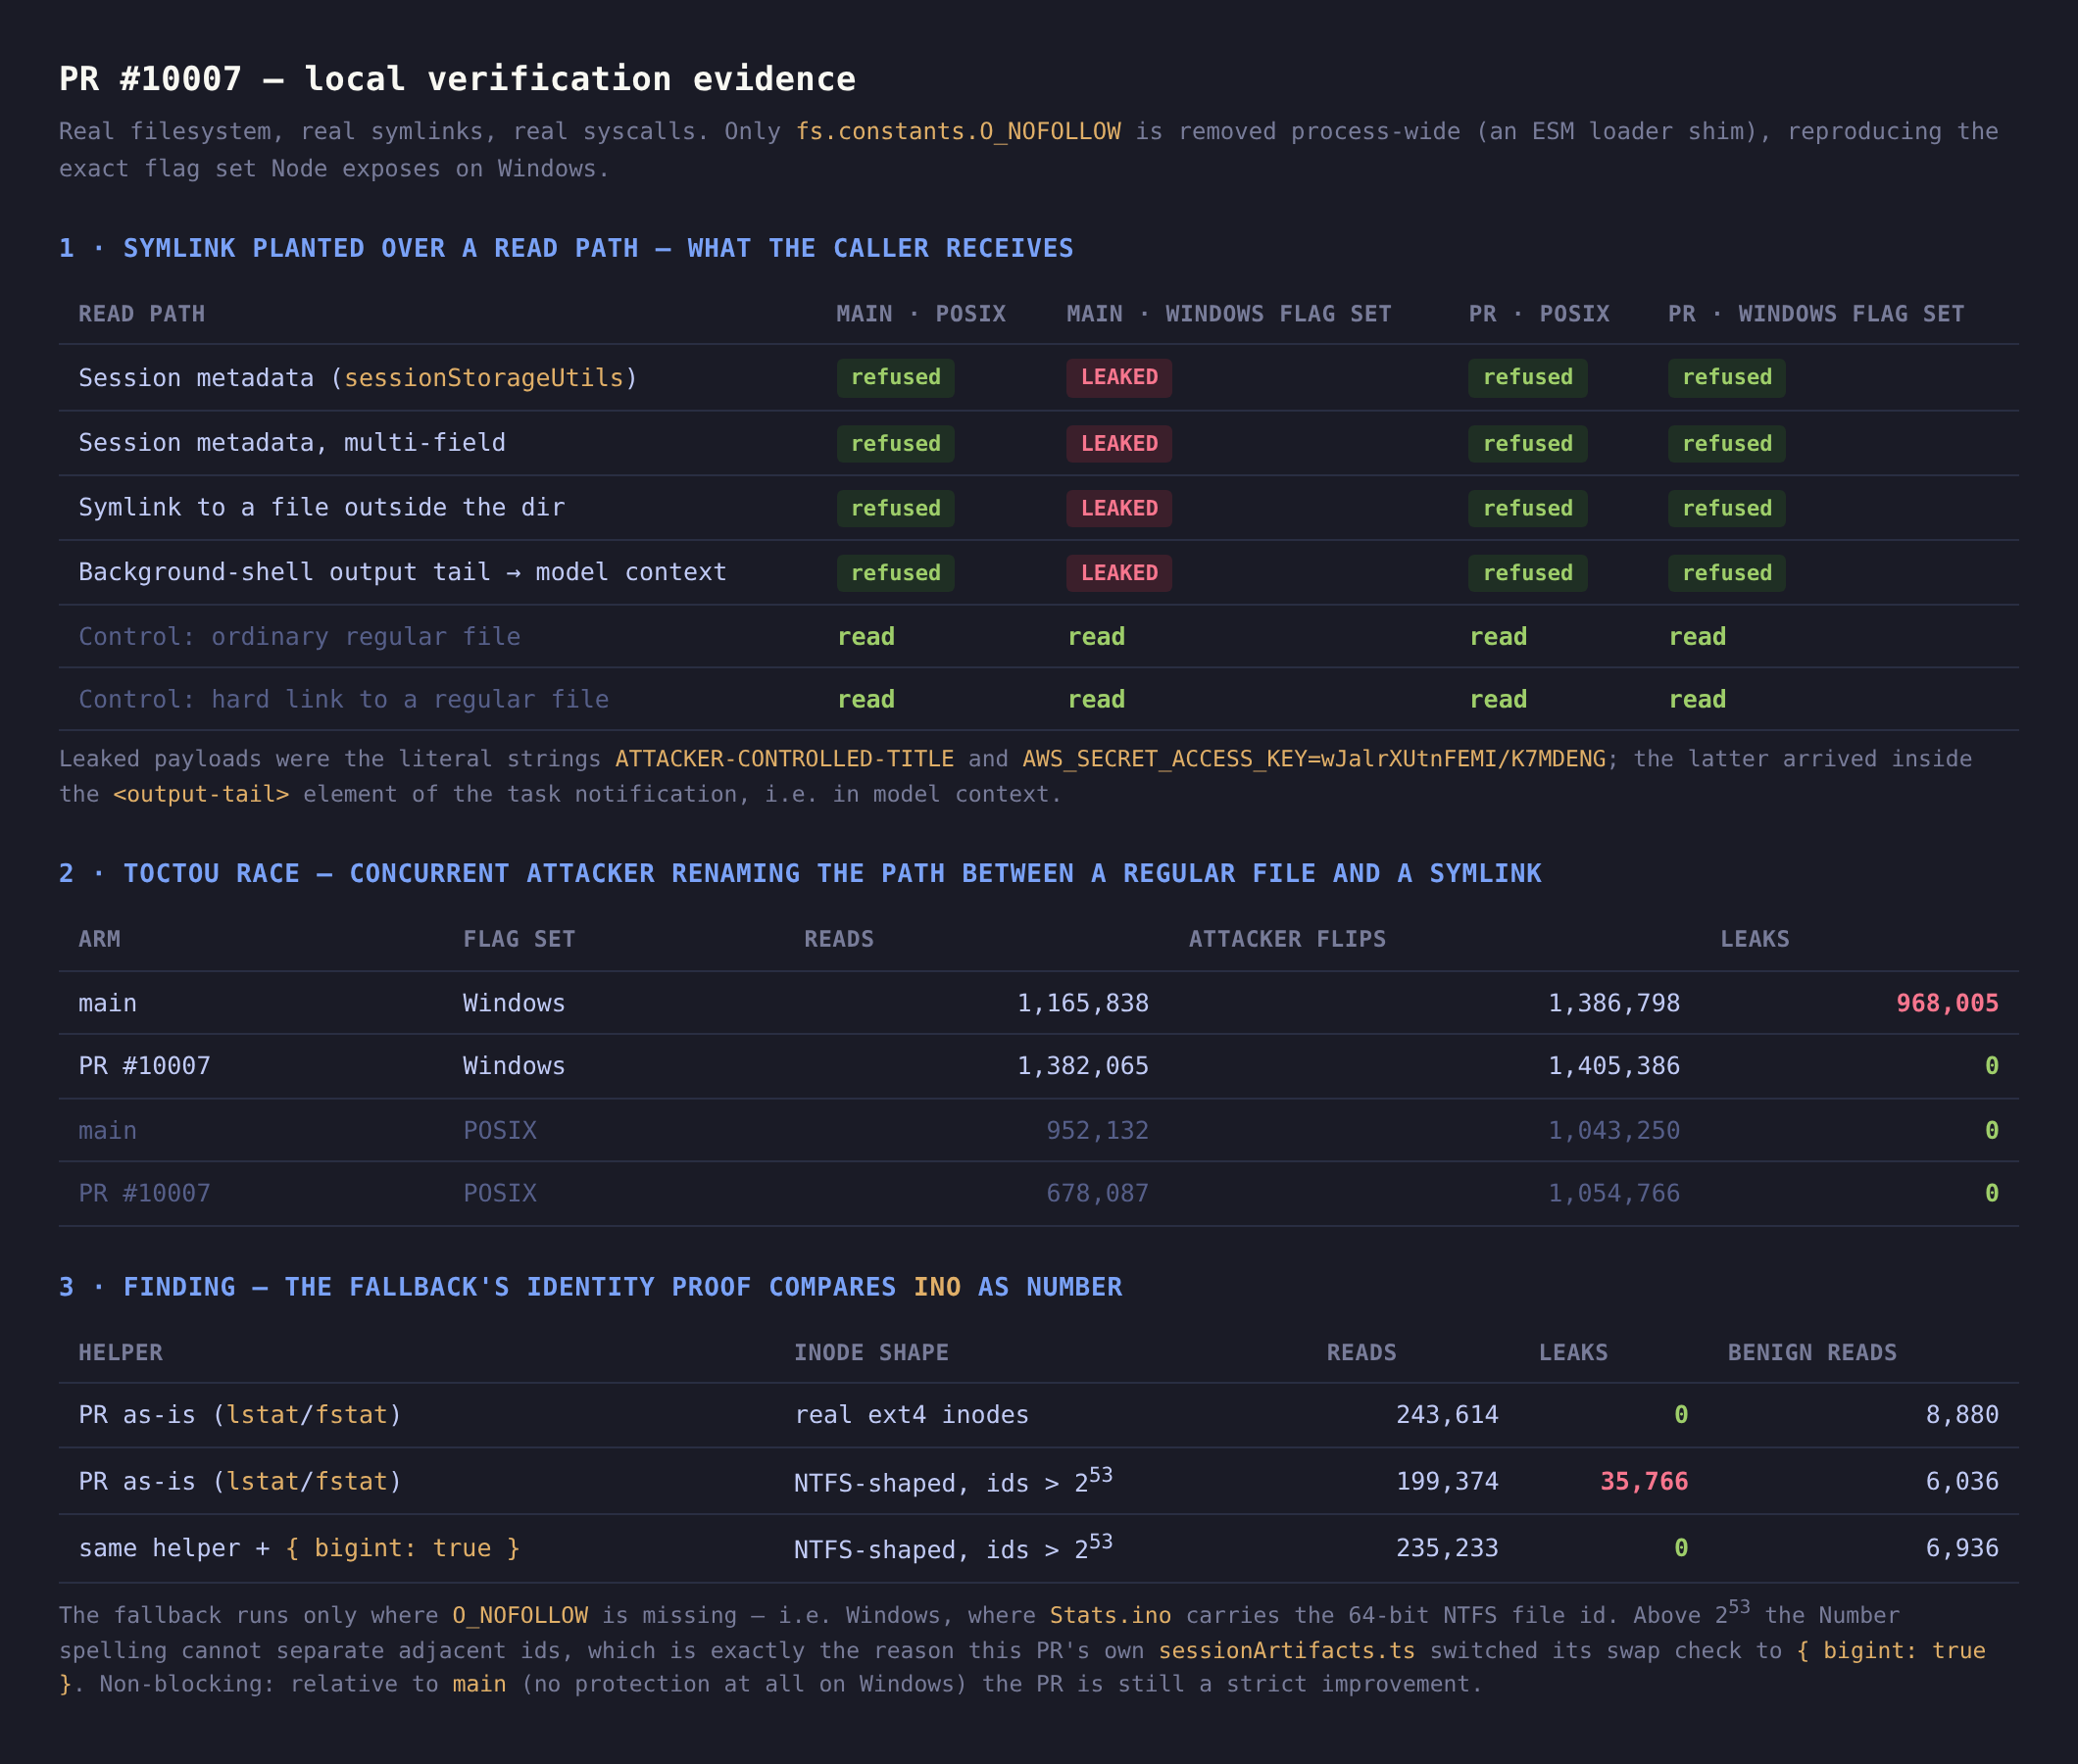Screen dimensions: 2078x1764
Task: Click "Control: ordinary regular file" row label
Action: 300,637
